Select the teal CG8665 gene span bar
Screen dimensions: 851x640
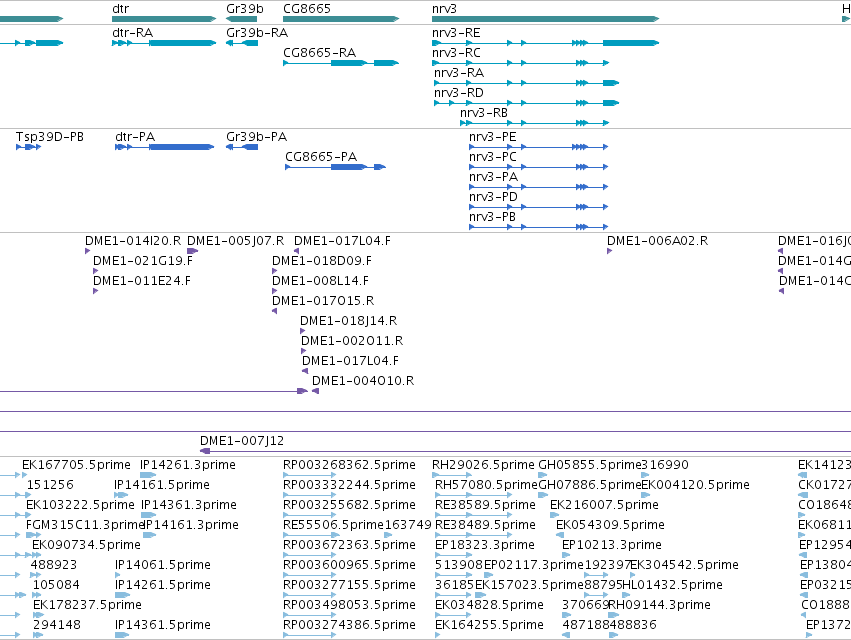341,19
